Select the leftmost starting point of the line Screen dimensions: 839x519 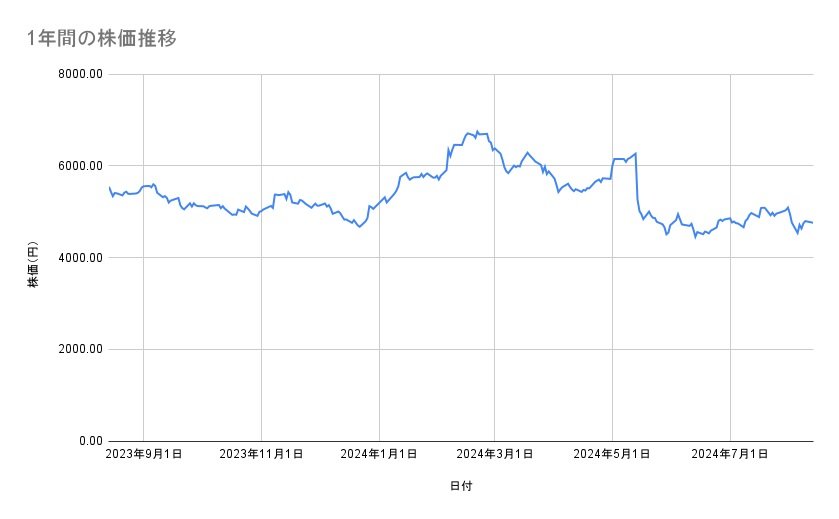pos(109,187)
